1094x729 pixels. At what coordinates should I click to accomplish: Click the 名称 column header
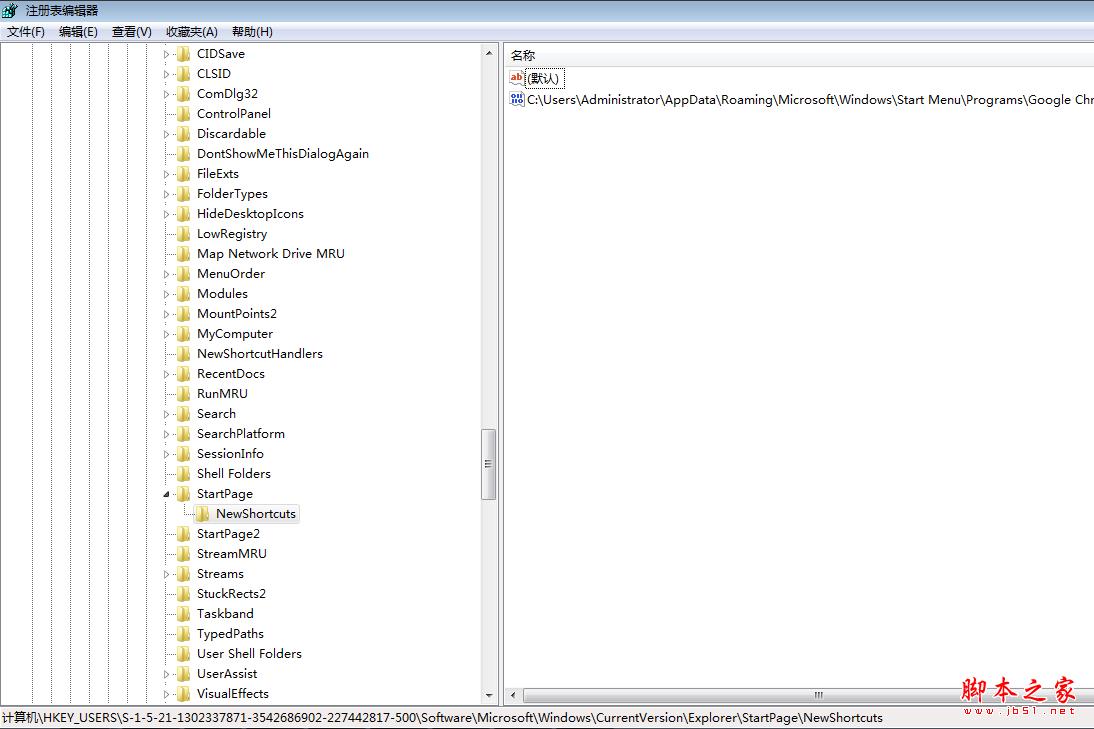pyautogui.click(x=523, y=56)
